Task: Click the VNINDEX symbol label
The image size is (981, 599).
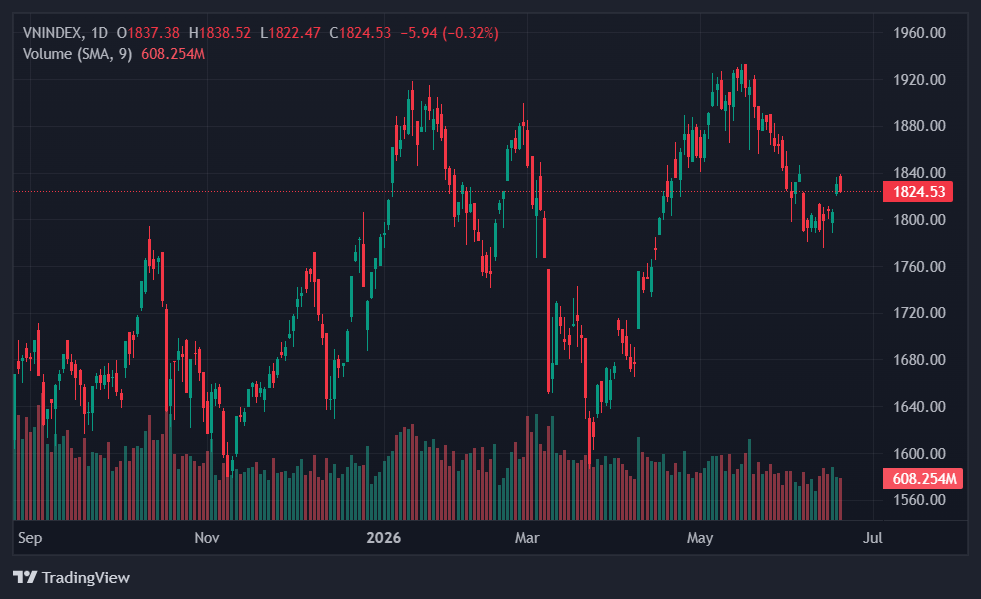Action: [51, 33]
